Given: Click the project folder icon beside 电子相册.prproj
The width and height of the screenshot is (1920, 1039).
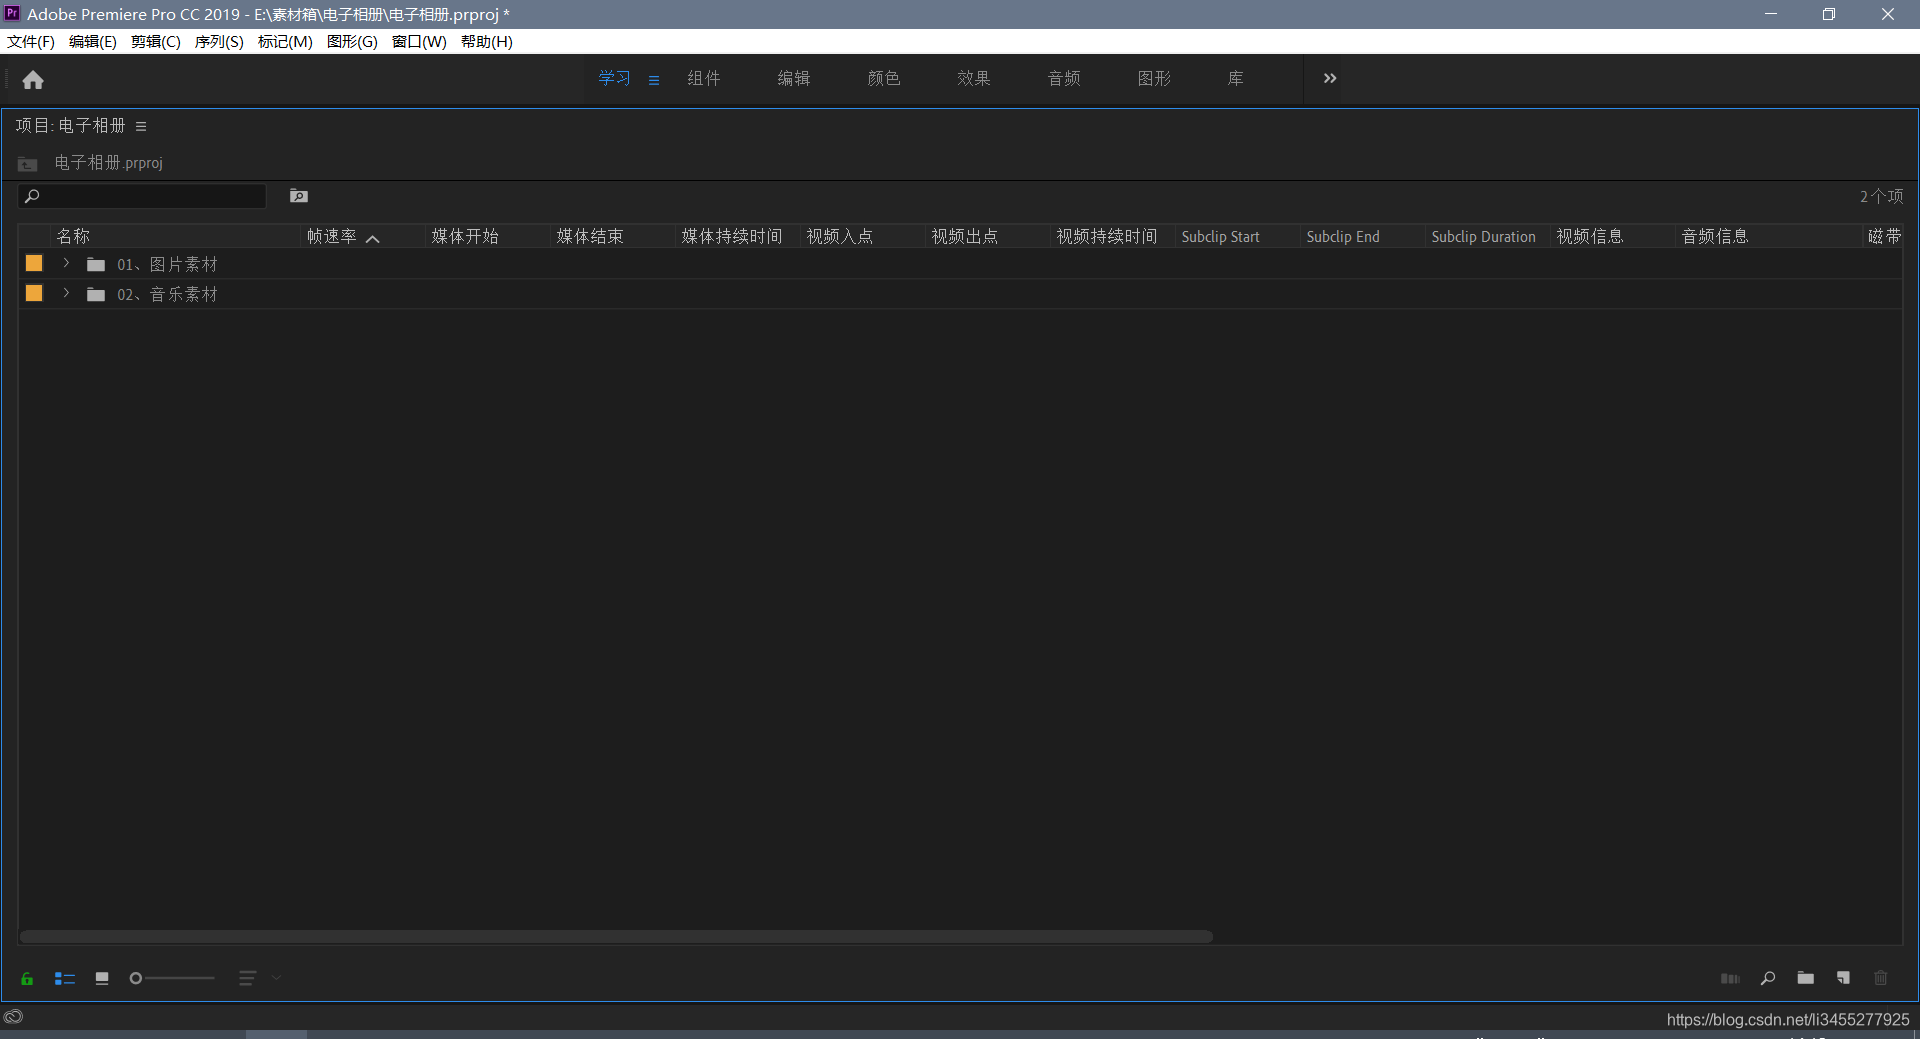Looking at the screenshot, I should (28, 163).
